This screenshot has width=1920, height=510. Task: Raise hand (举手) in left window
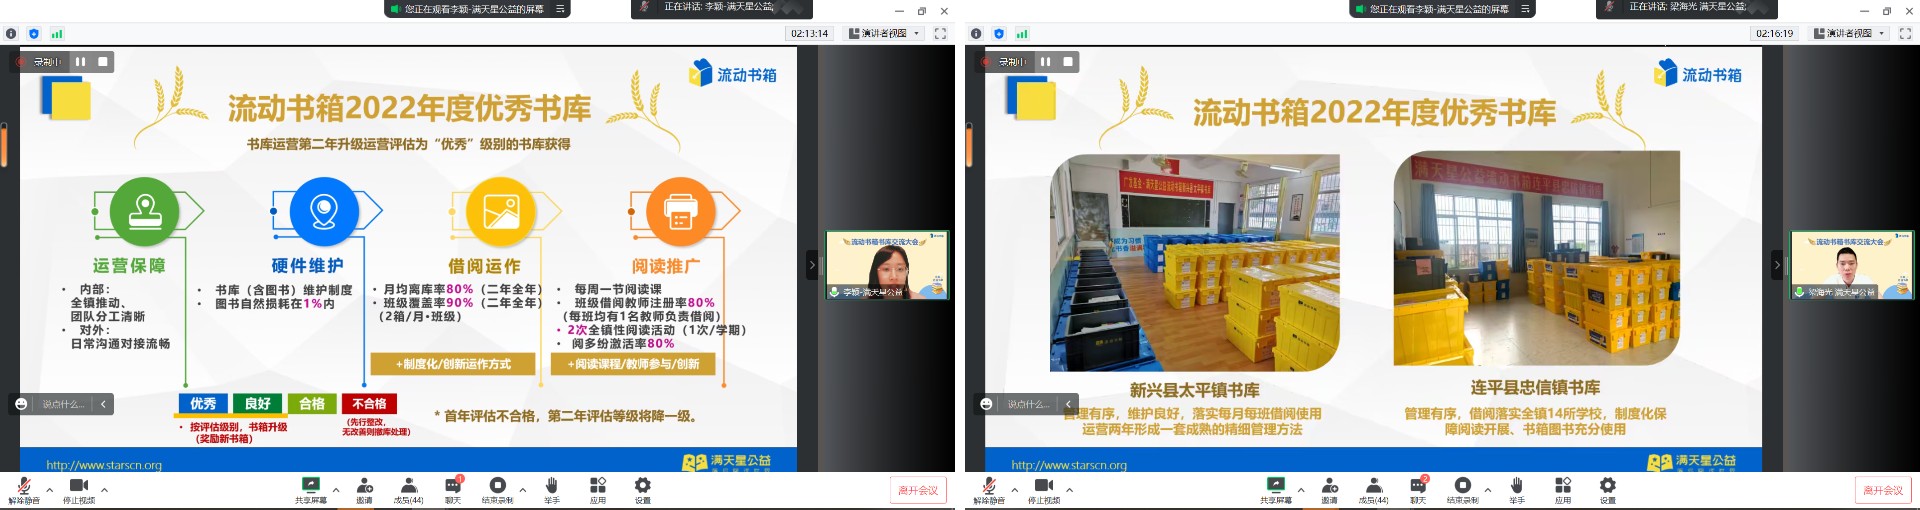pos(552,490)
